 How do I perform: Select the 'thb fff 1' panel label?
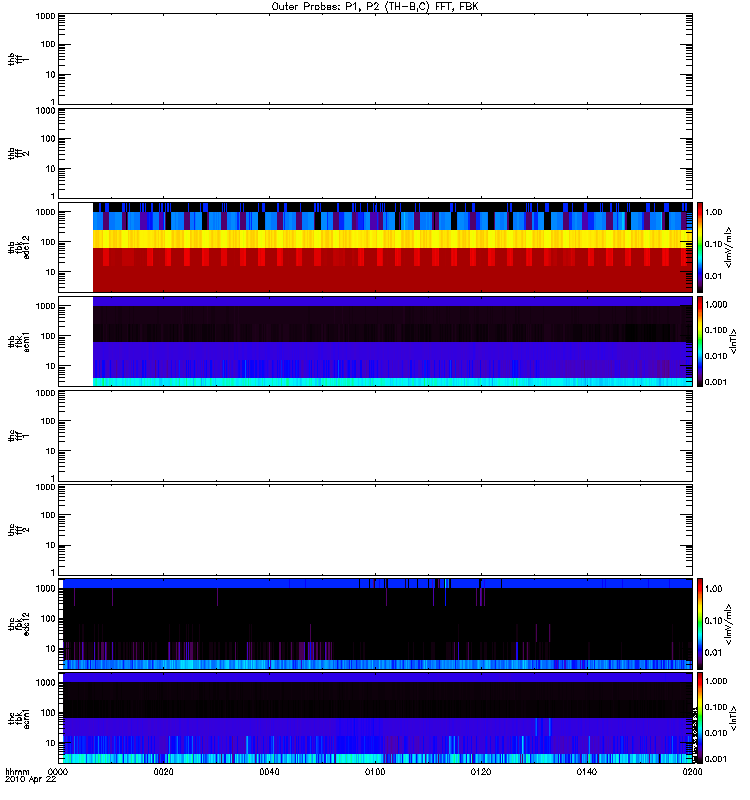coord(18,59)
